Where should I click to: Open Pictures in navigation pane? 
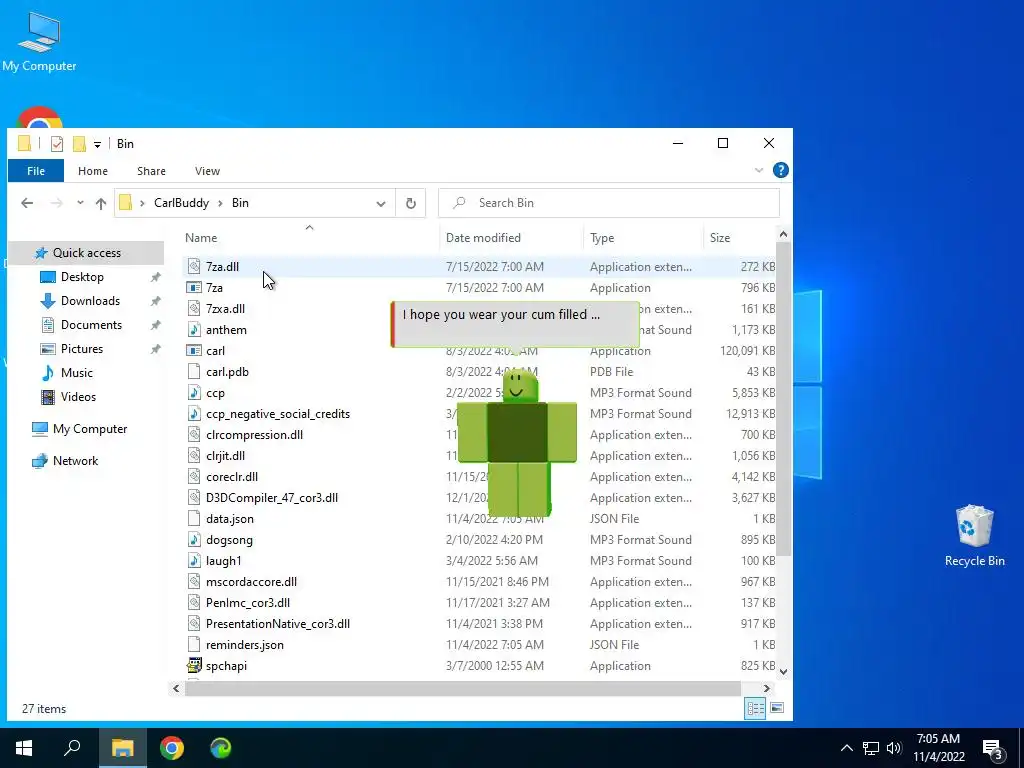pyautogui.click(x=82, y=349)
